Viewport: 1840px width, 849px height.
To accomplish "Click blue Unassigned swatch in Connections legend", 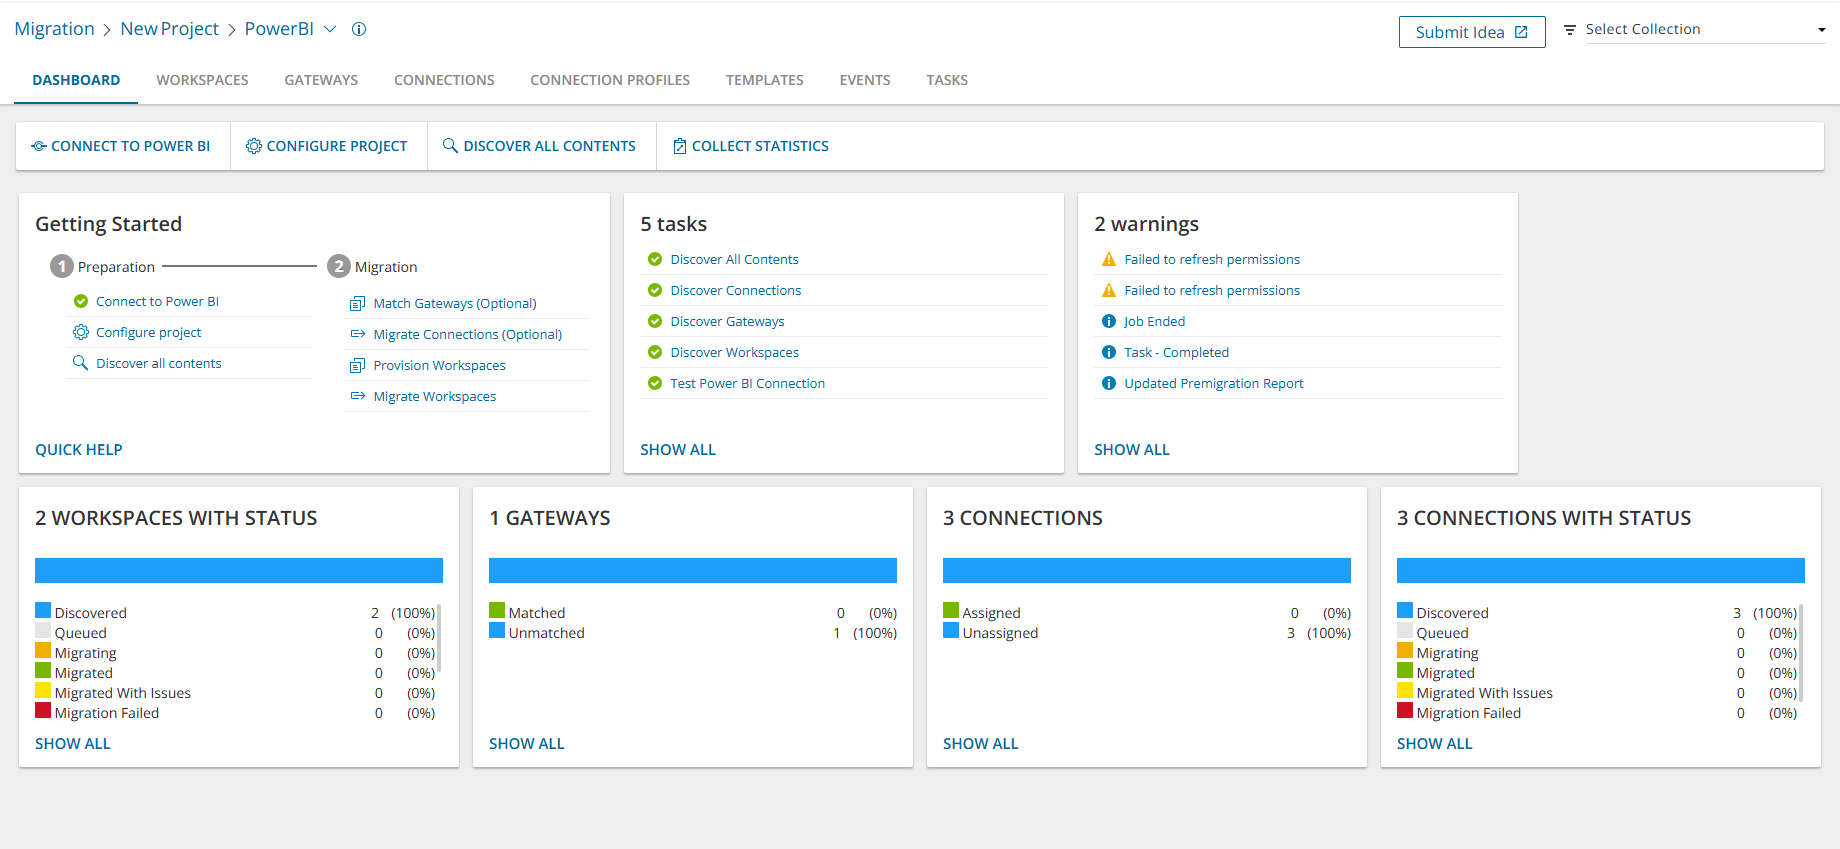I will click(x=951, y=630).
